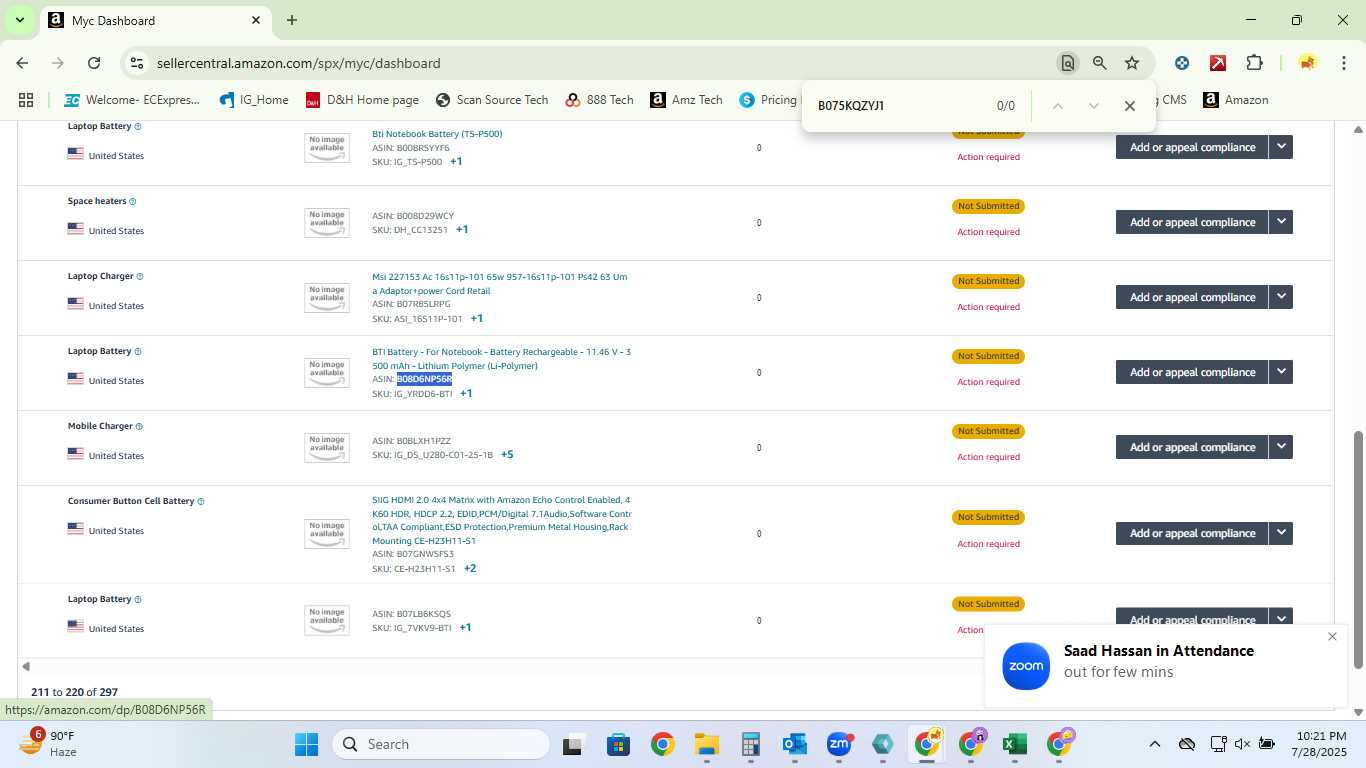Open the Welcome- ECExpress bookmark
1366x768 pixels.
click(x=133, y=100)
